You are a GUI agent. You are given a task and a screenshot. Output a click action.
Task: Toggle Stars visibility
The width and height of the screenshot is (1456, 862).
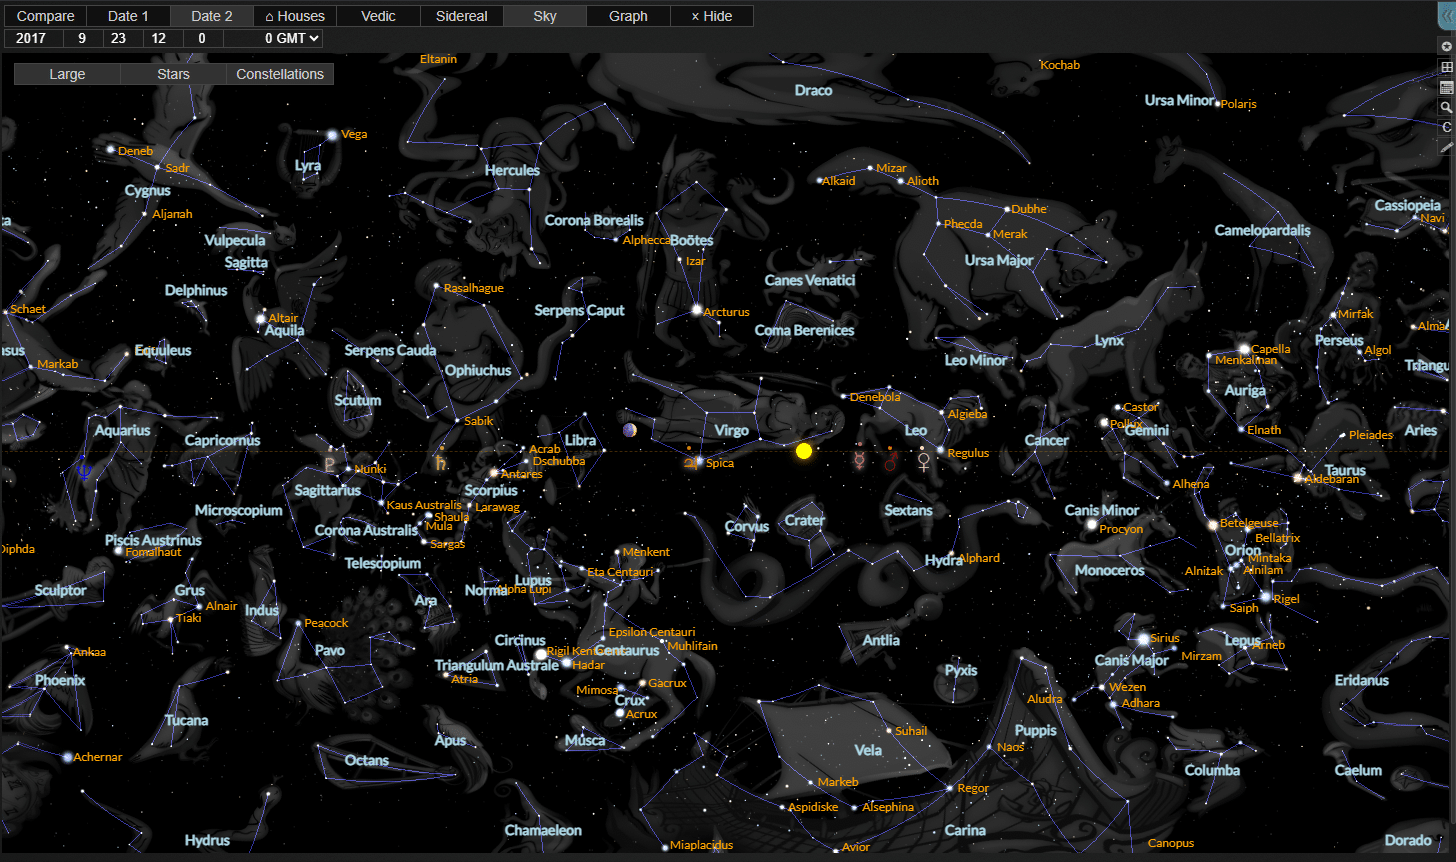click(x=173, y=74)
